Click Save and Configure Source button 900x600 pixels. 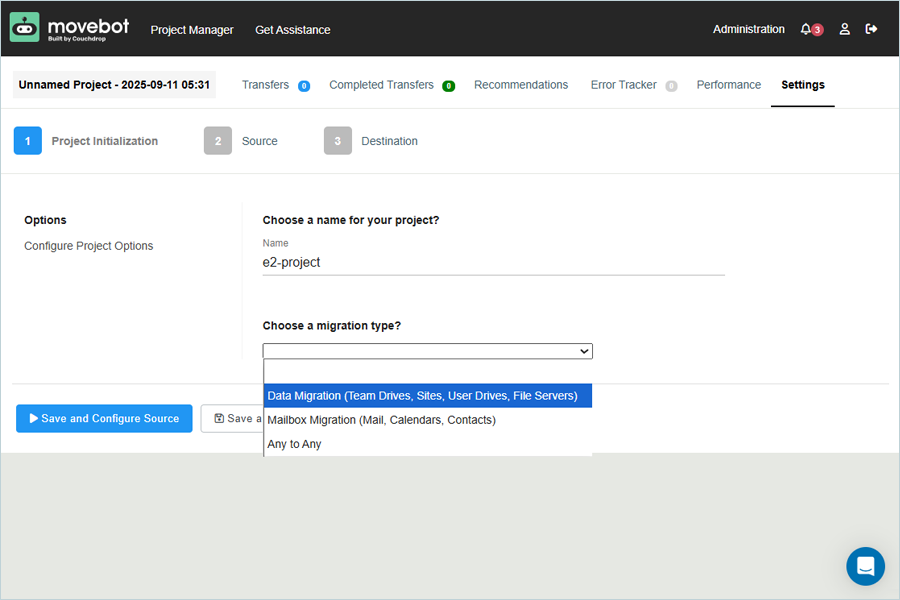pos(104,419)
